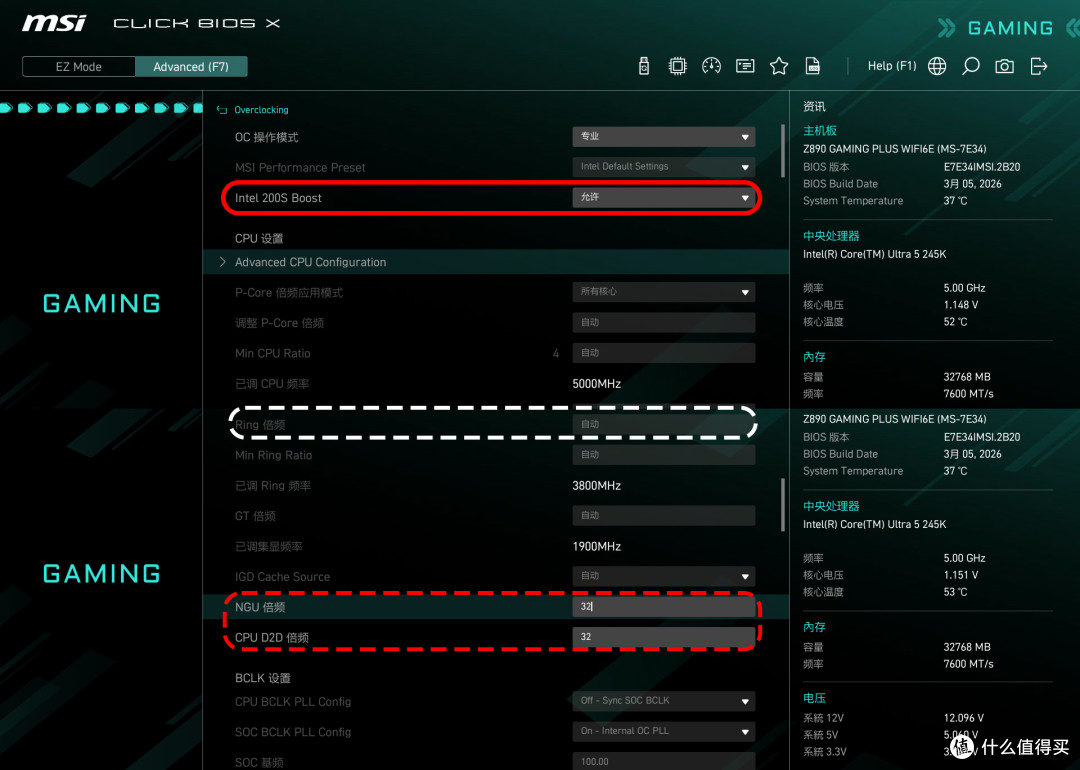Go back using the Overclocking arrow icon
This screenshot has height=770, width=1080.
point(222,110)
